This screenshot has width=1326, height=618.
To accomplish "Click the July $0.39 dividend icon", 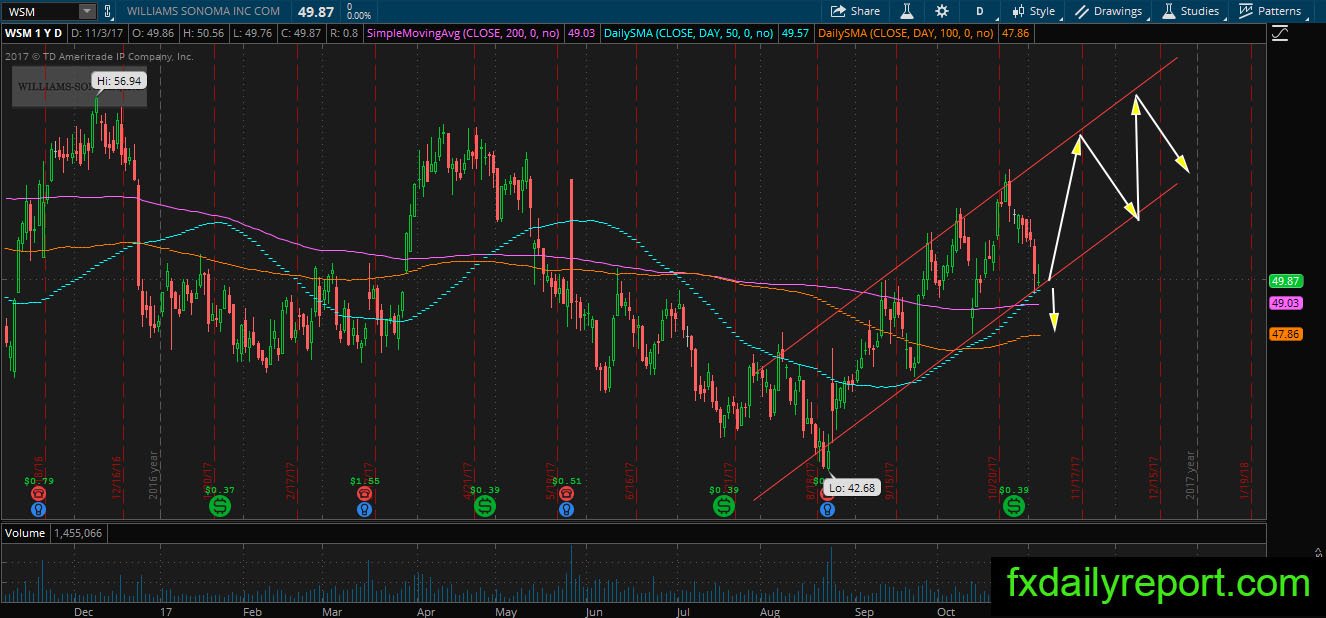I will [723, 507].
